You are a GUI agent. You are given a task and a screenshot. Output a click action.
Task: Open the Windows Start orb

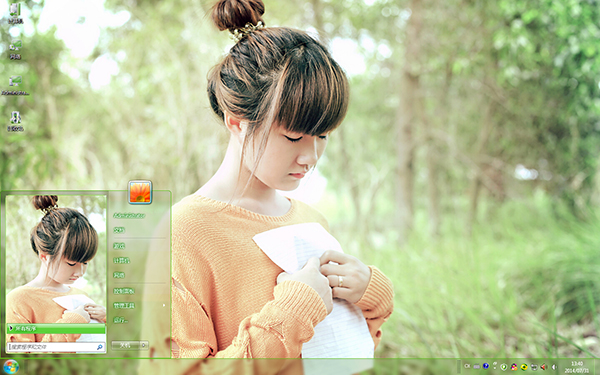(10, 367)
